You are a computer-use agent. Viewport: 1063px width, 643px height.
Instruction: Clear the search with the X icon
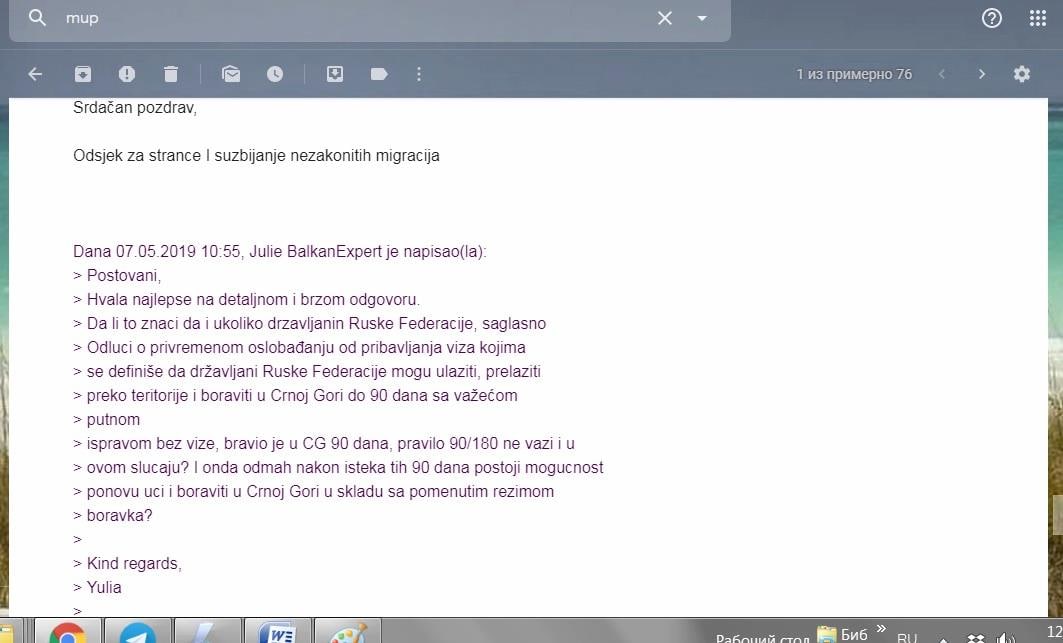click(664, 18)
